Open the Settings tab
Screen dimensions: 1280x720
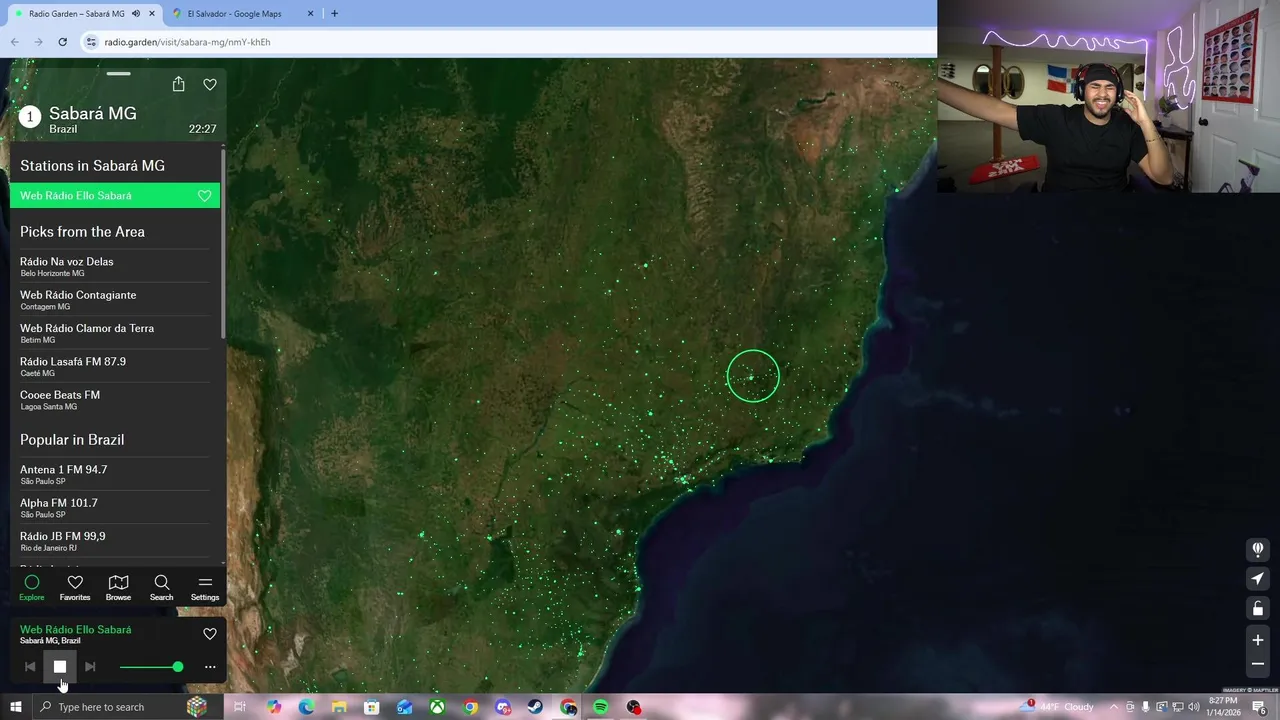[x=205, y=588]
